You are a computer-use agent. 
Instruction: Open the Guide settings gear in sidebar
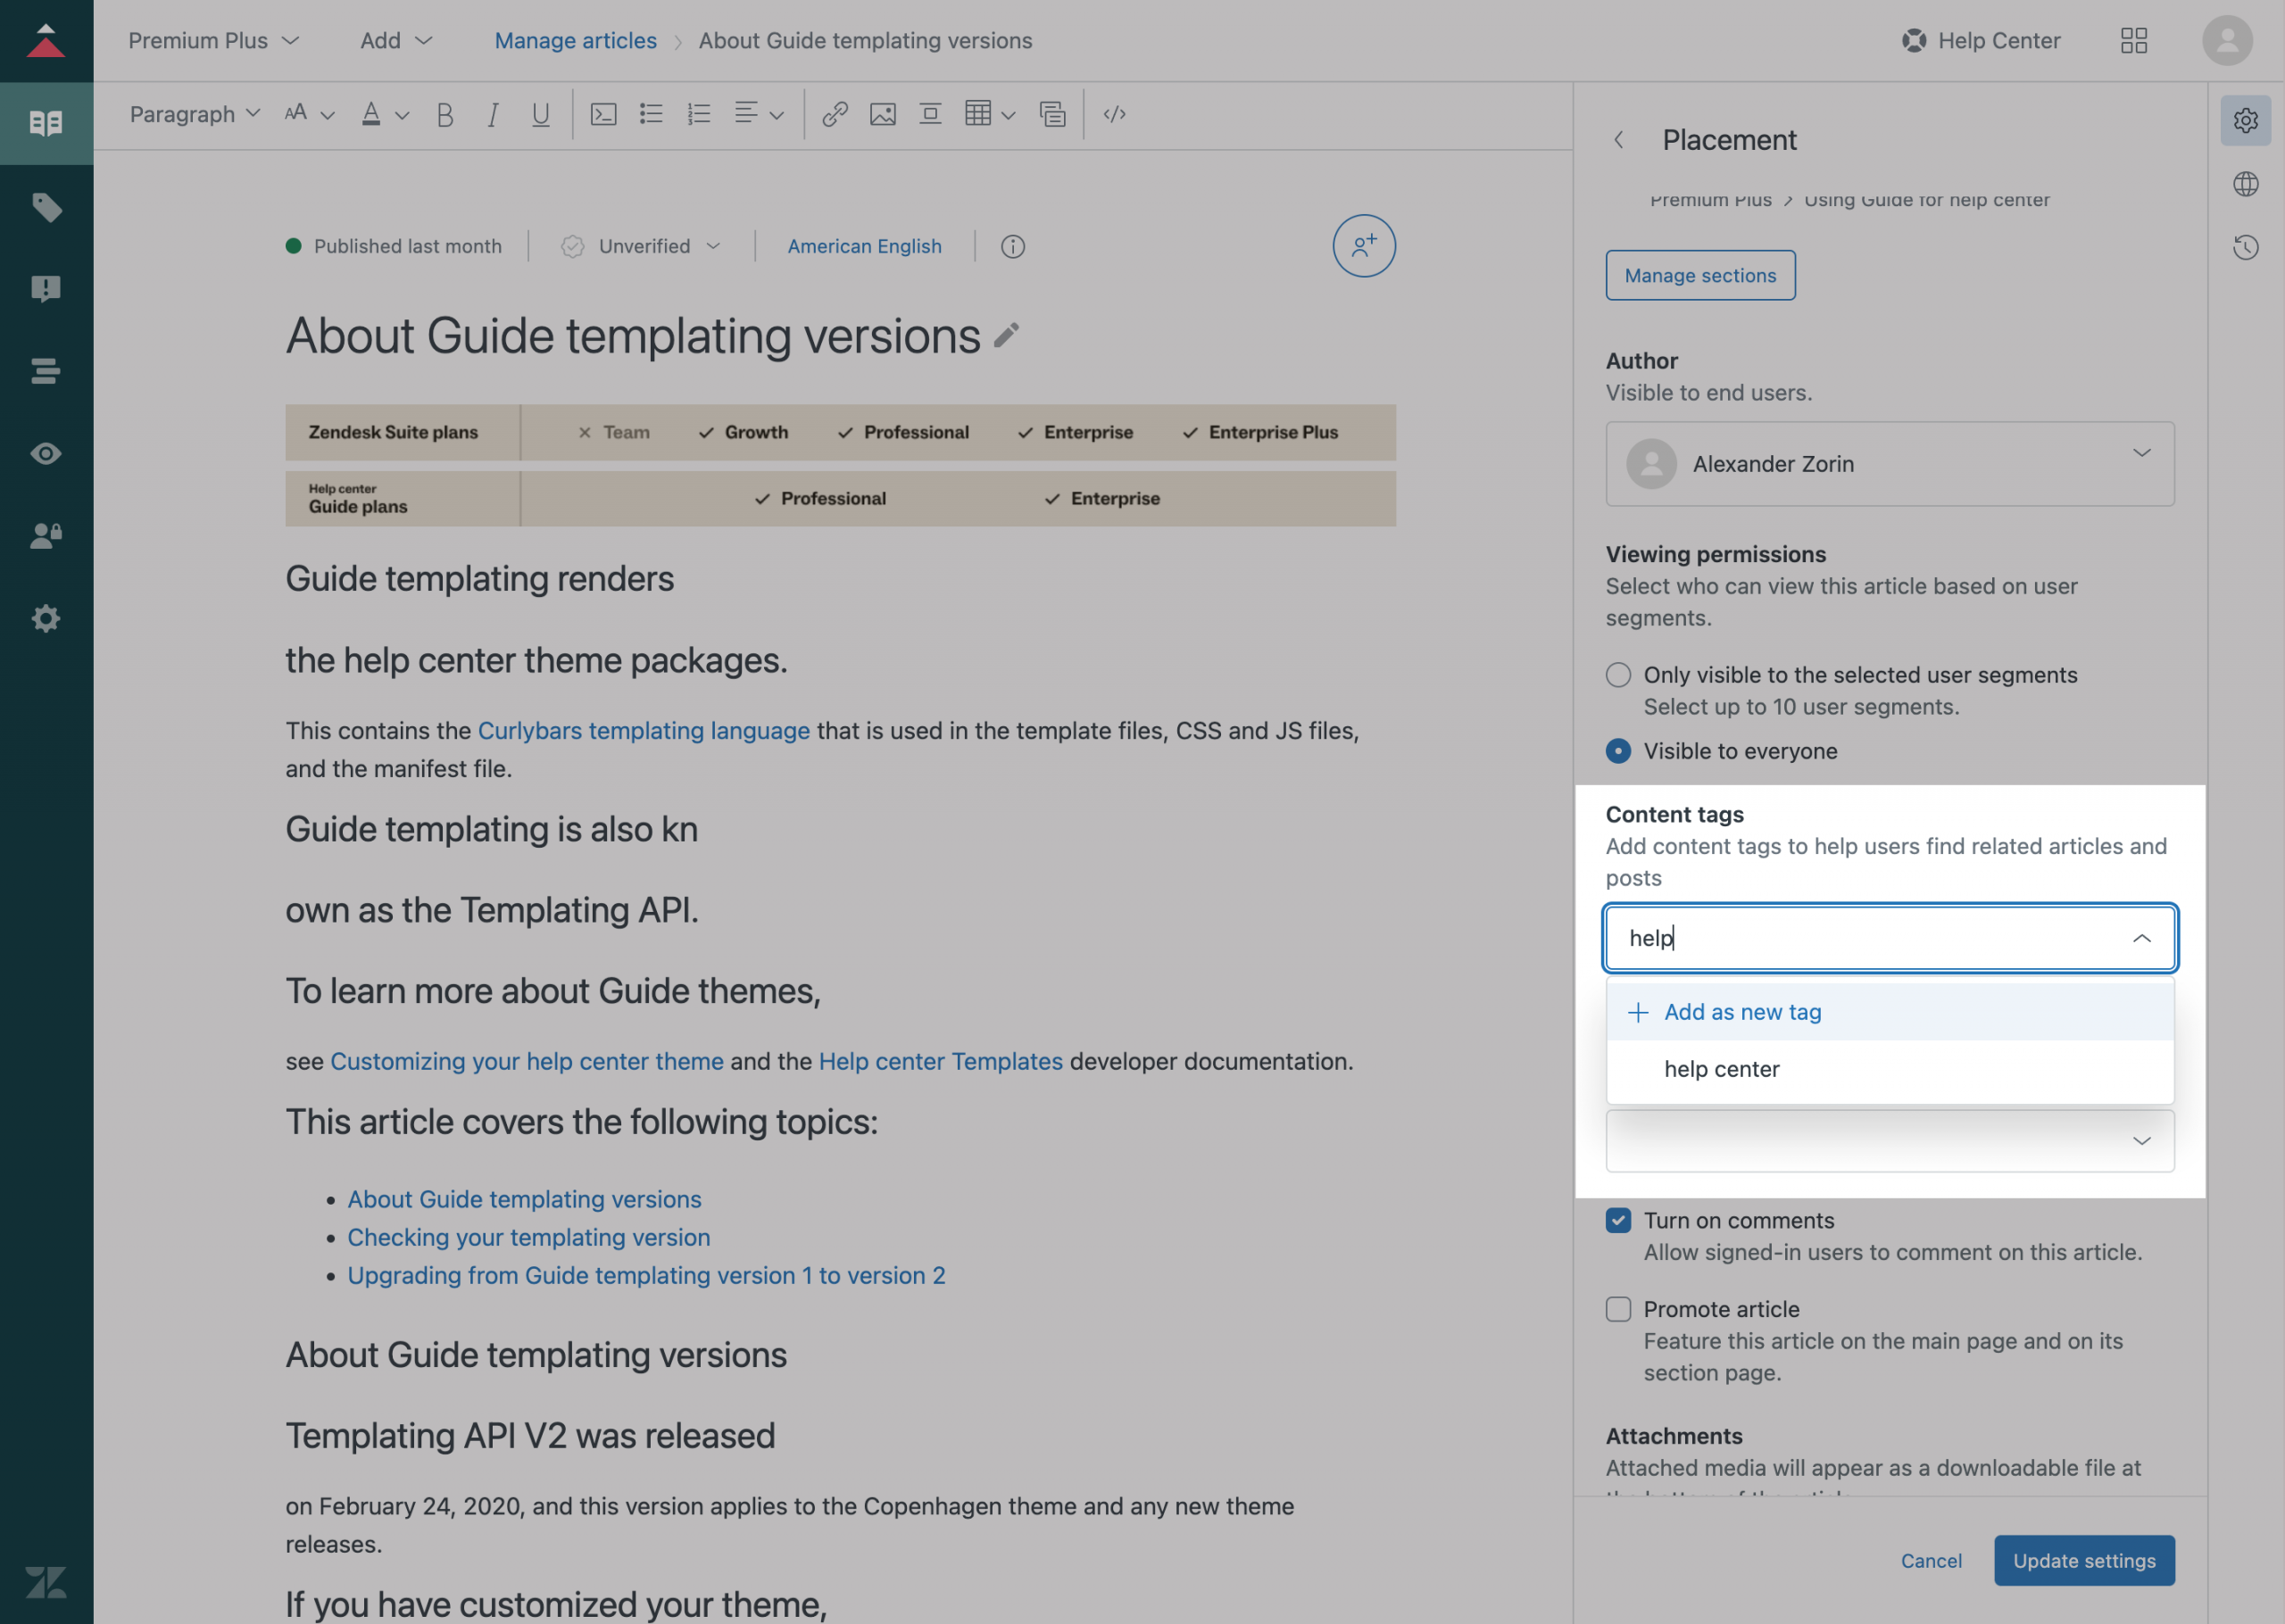coord(46,618)
